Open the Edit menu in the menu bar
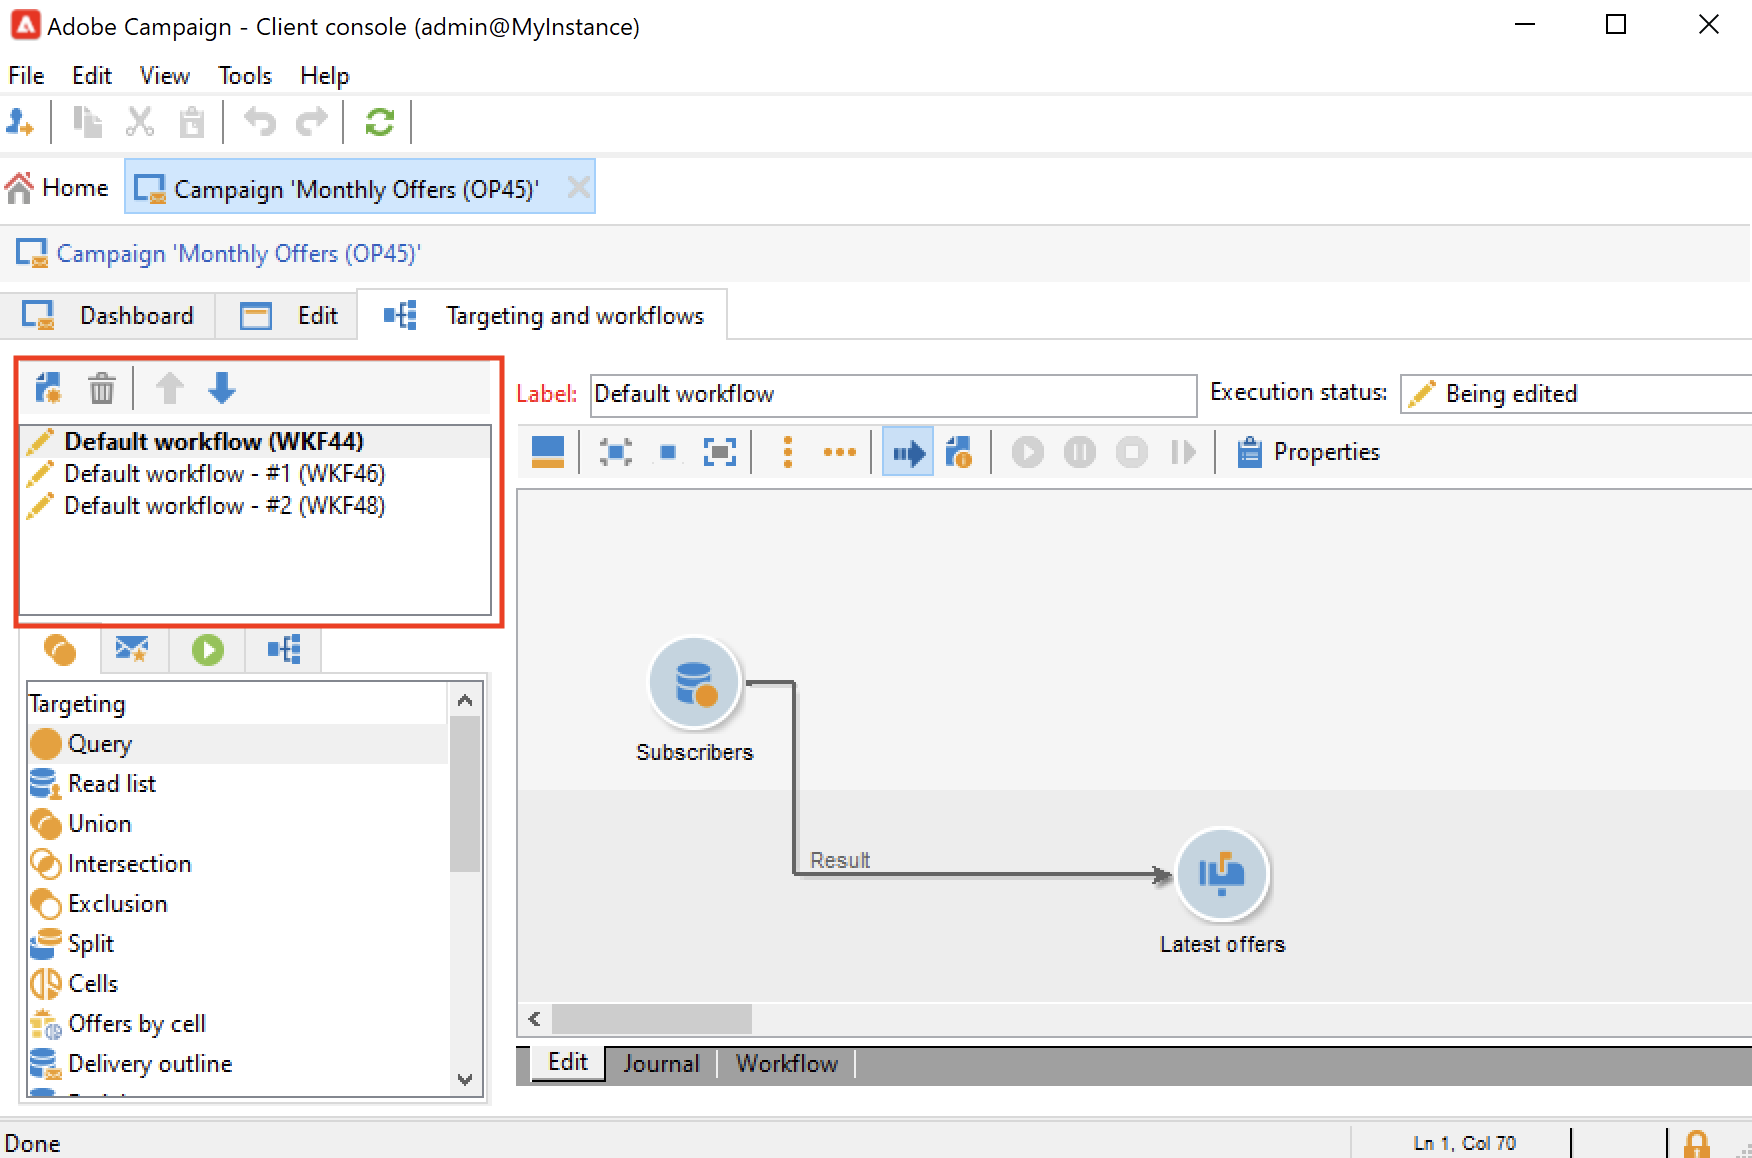The height and width of the screenshot is (1158, 1752). point(92,75)
